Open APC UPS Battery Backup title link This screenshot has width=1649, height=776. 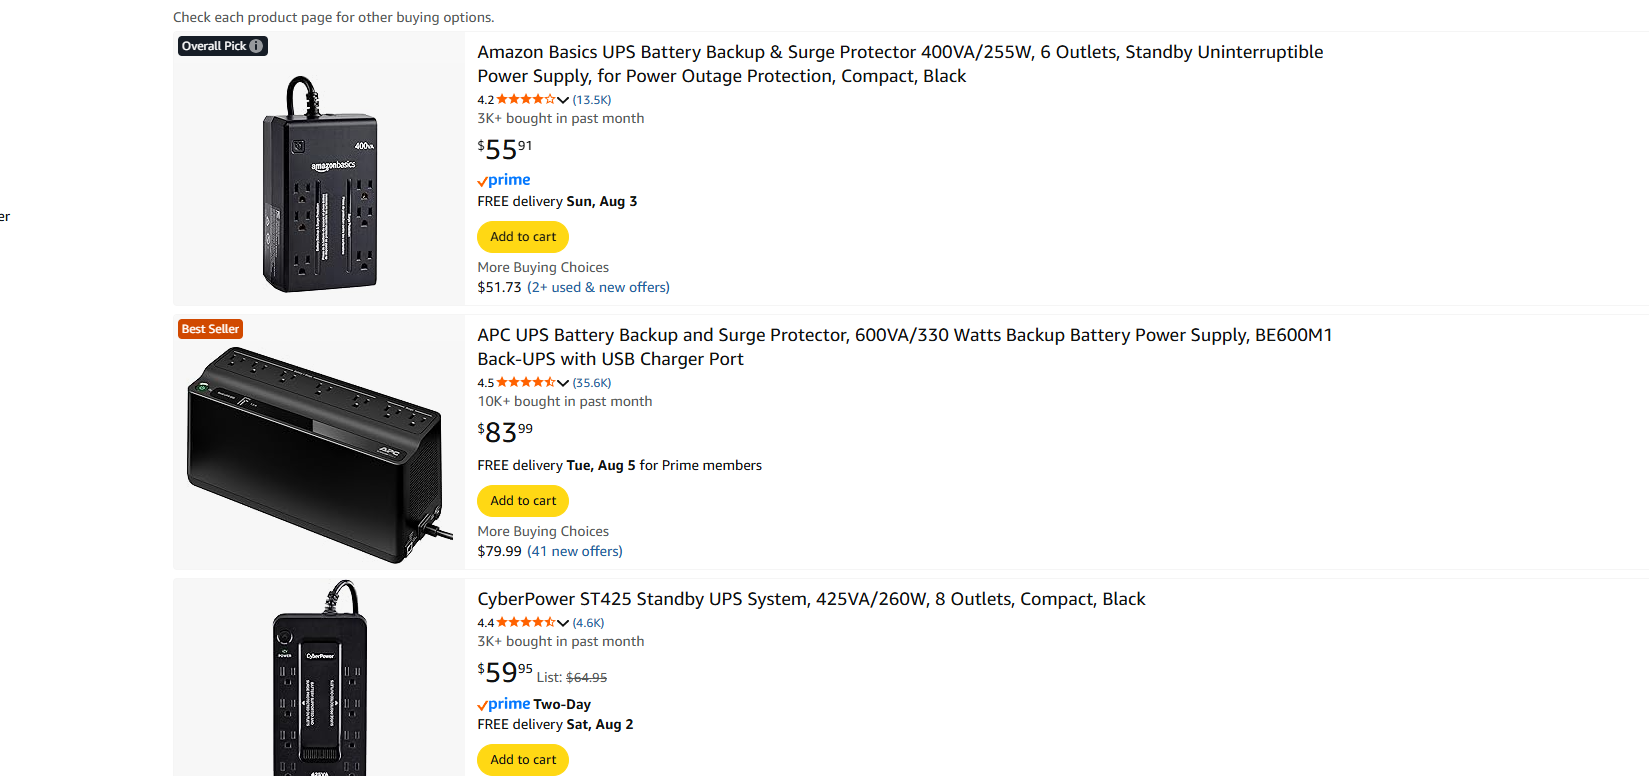coord(905,347)
